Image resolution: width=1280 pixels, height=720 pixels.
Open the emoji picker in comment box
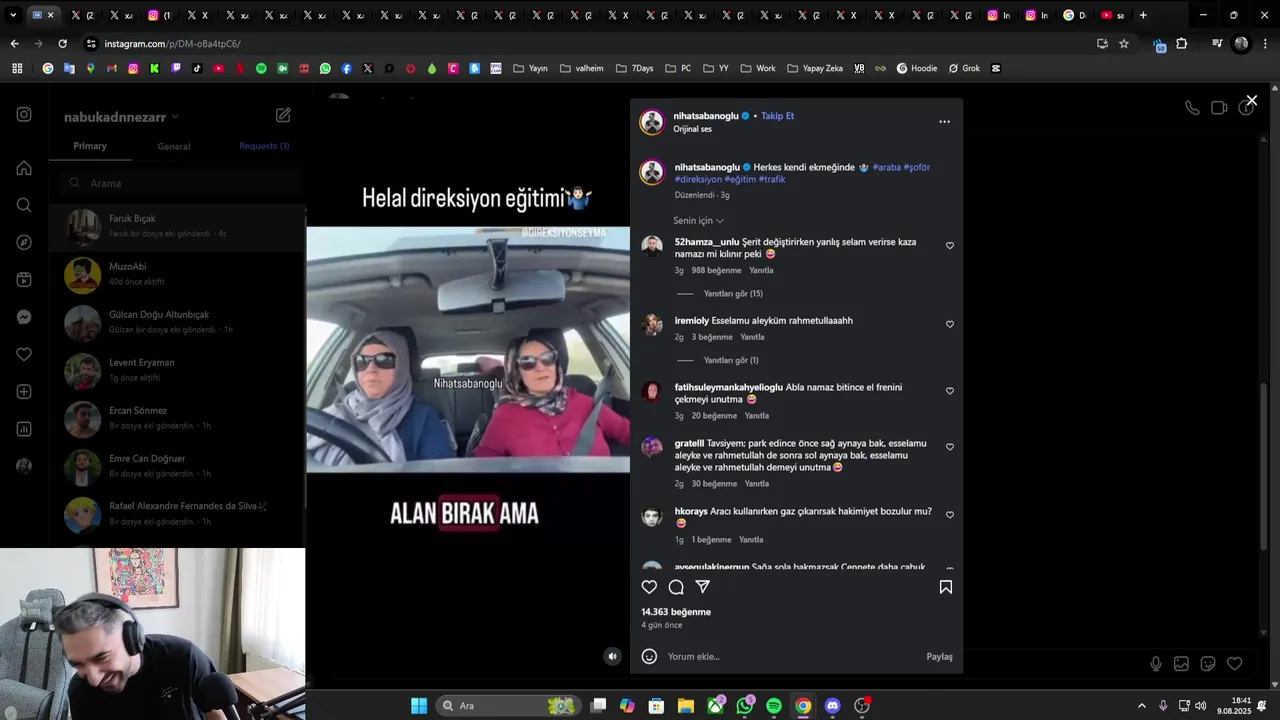coord(649,656)
